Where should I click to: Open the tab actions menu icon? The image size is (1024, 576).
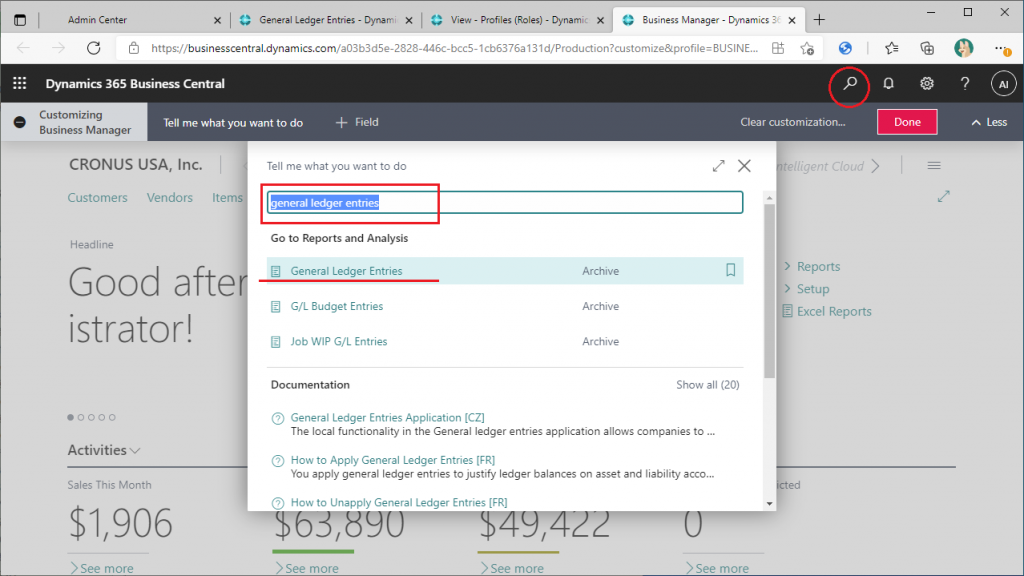click(20, 20)
